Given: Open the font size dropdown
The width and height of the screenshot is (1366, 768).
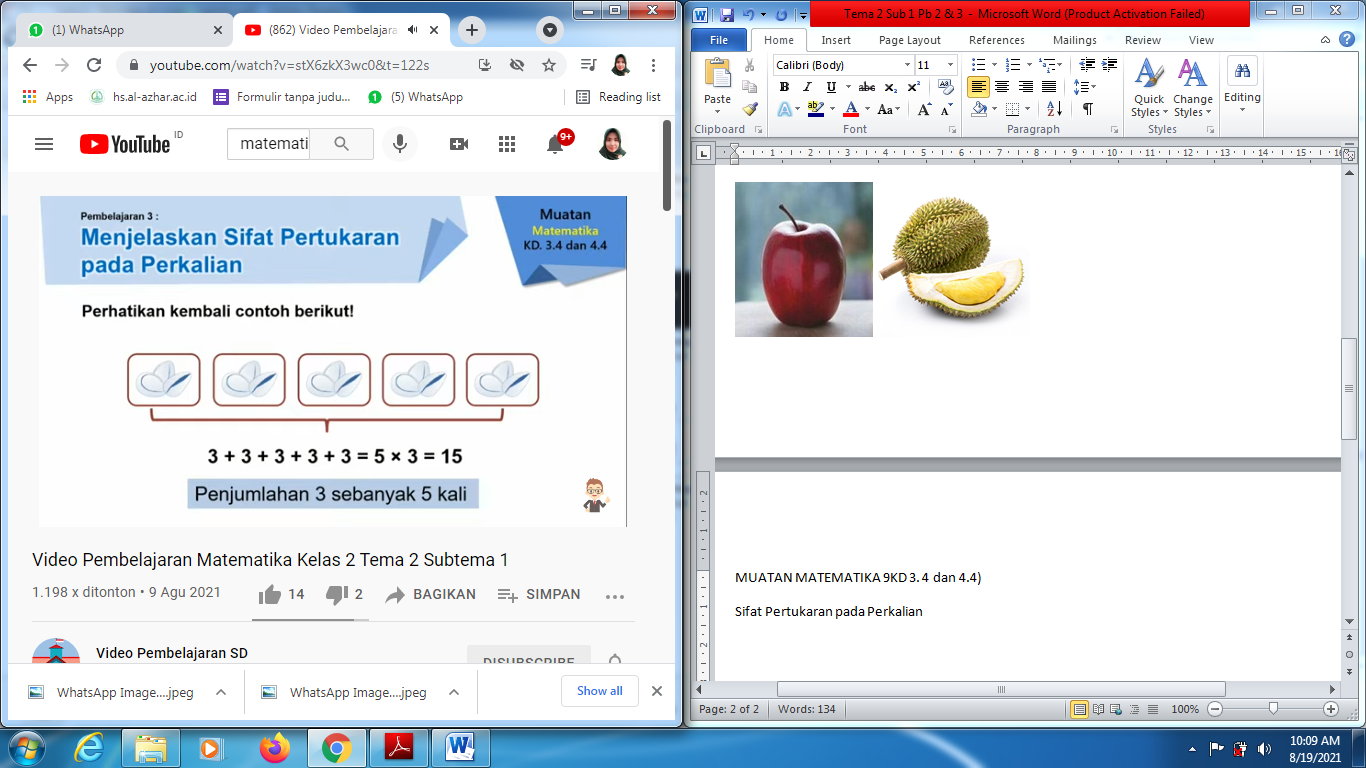Looking at the screenshot, I should tap(950, 65).
